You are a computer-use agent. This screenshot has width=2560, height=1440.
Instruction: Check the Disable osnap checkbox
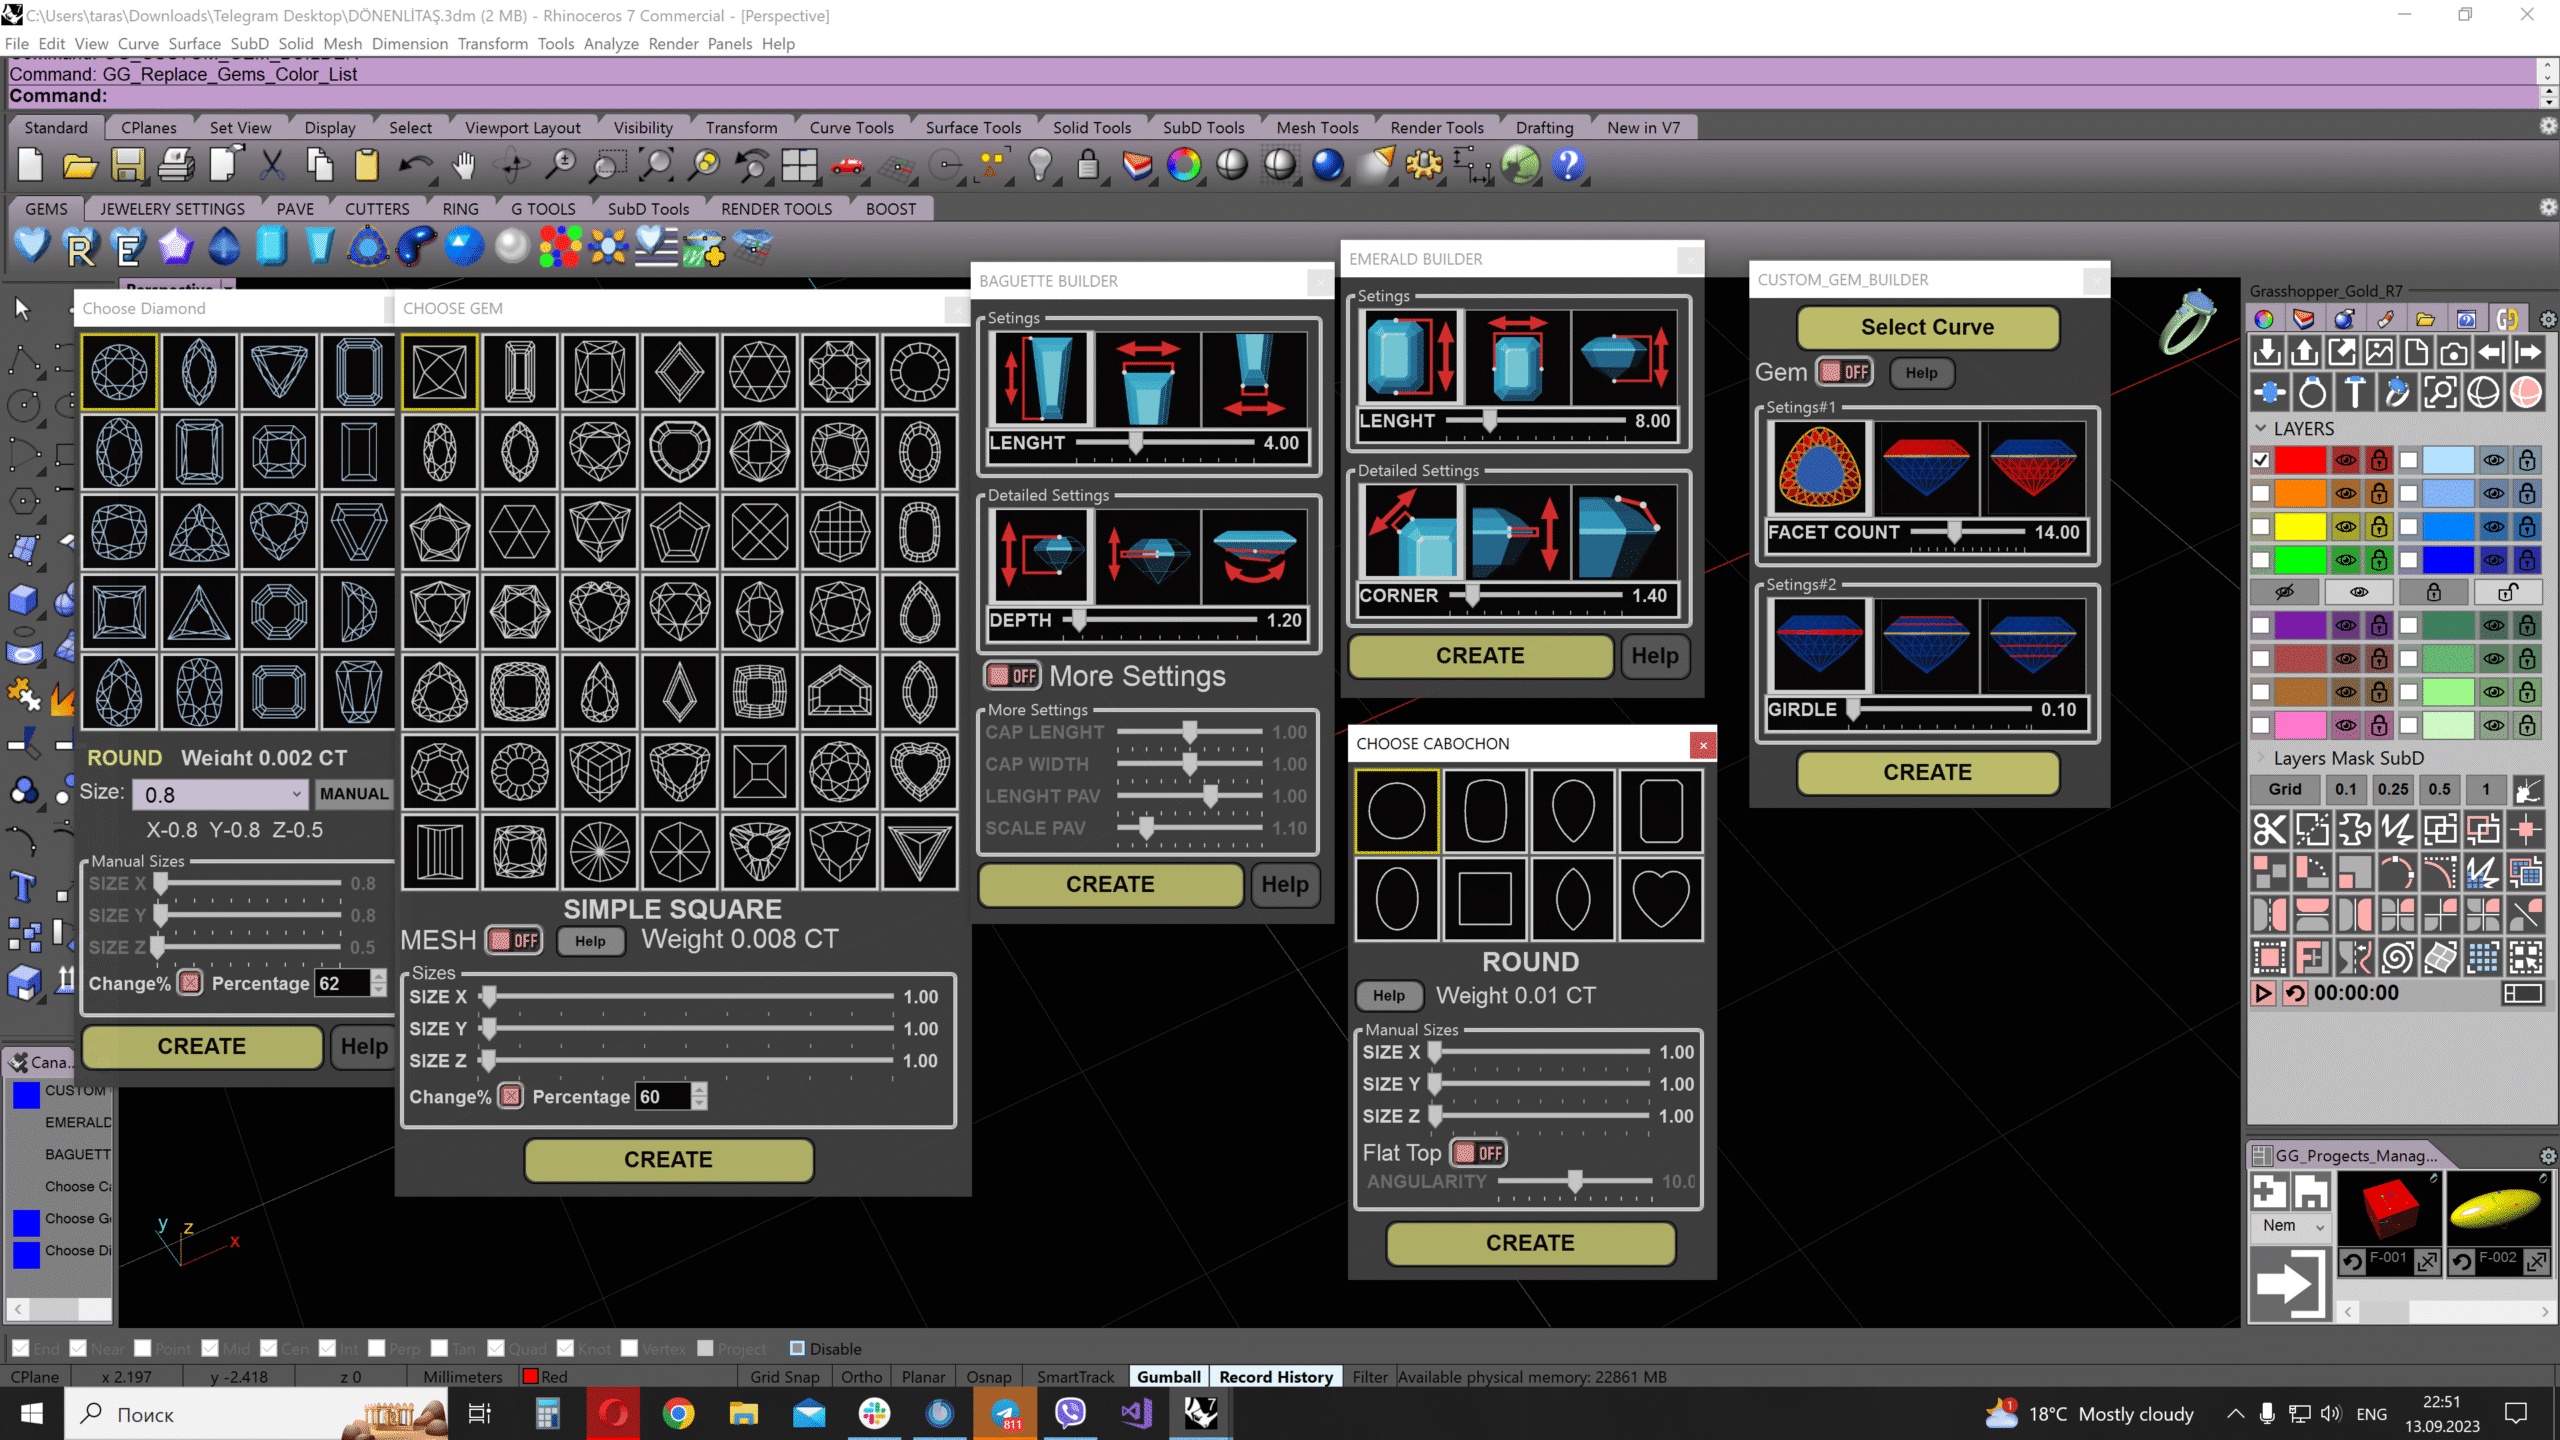click(797, 1348)
